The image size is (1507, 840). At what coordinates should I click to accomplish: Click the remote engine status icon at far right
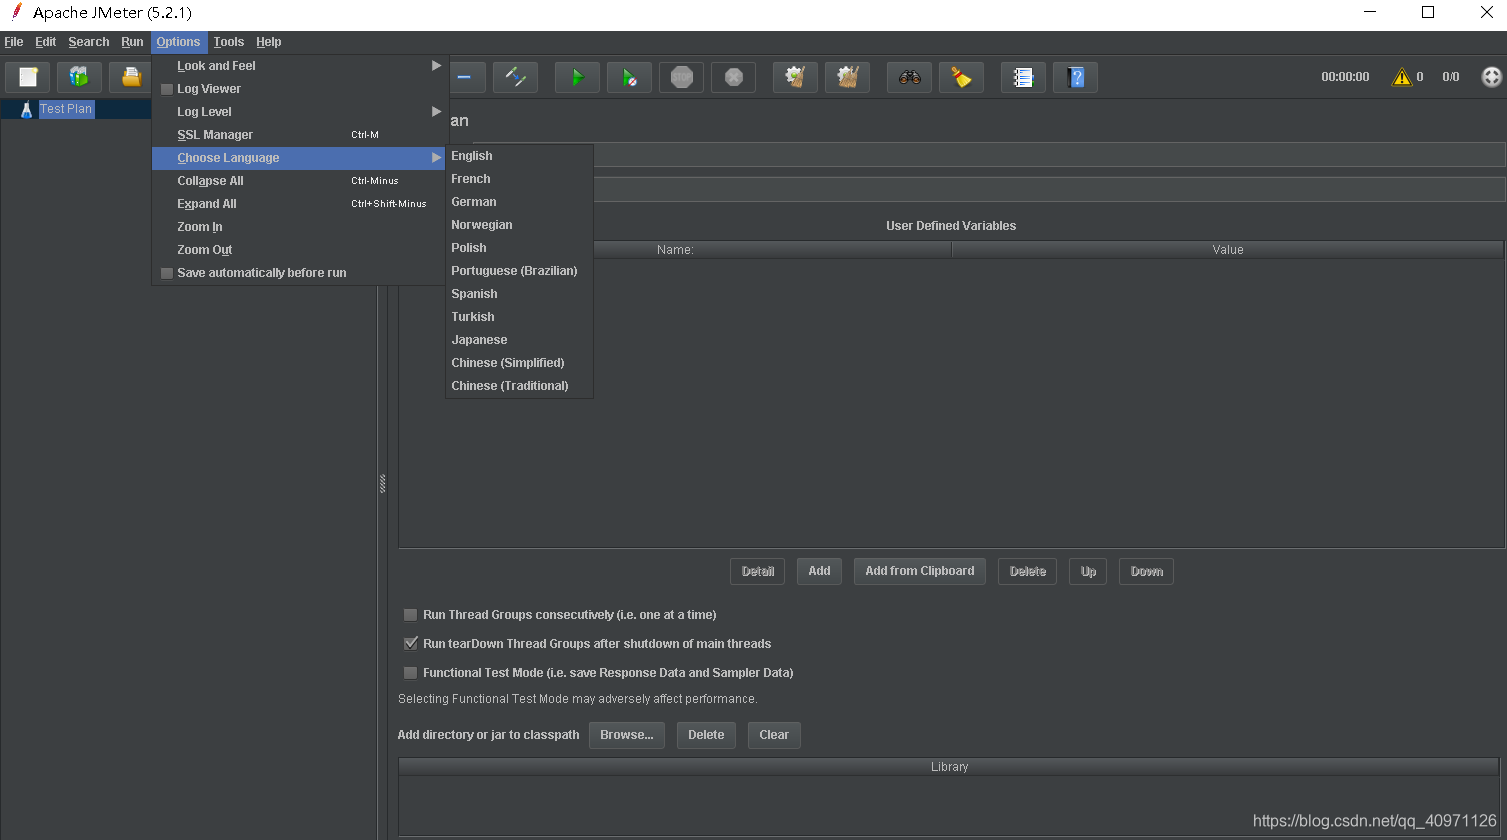coord(1491,77)
